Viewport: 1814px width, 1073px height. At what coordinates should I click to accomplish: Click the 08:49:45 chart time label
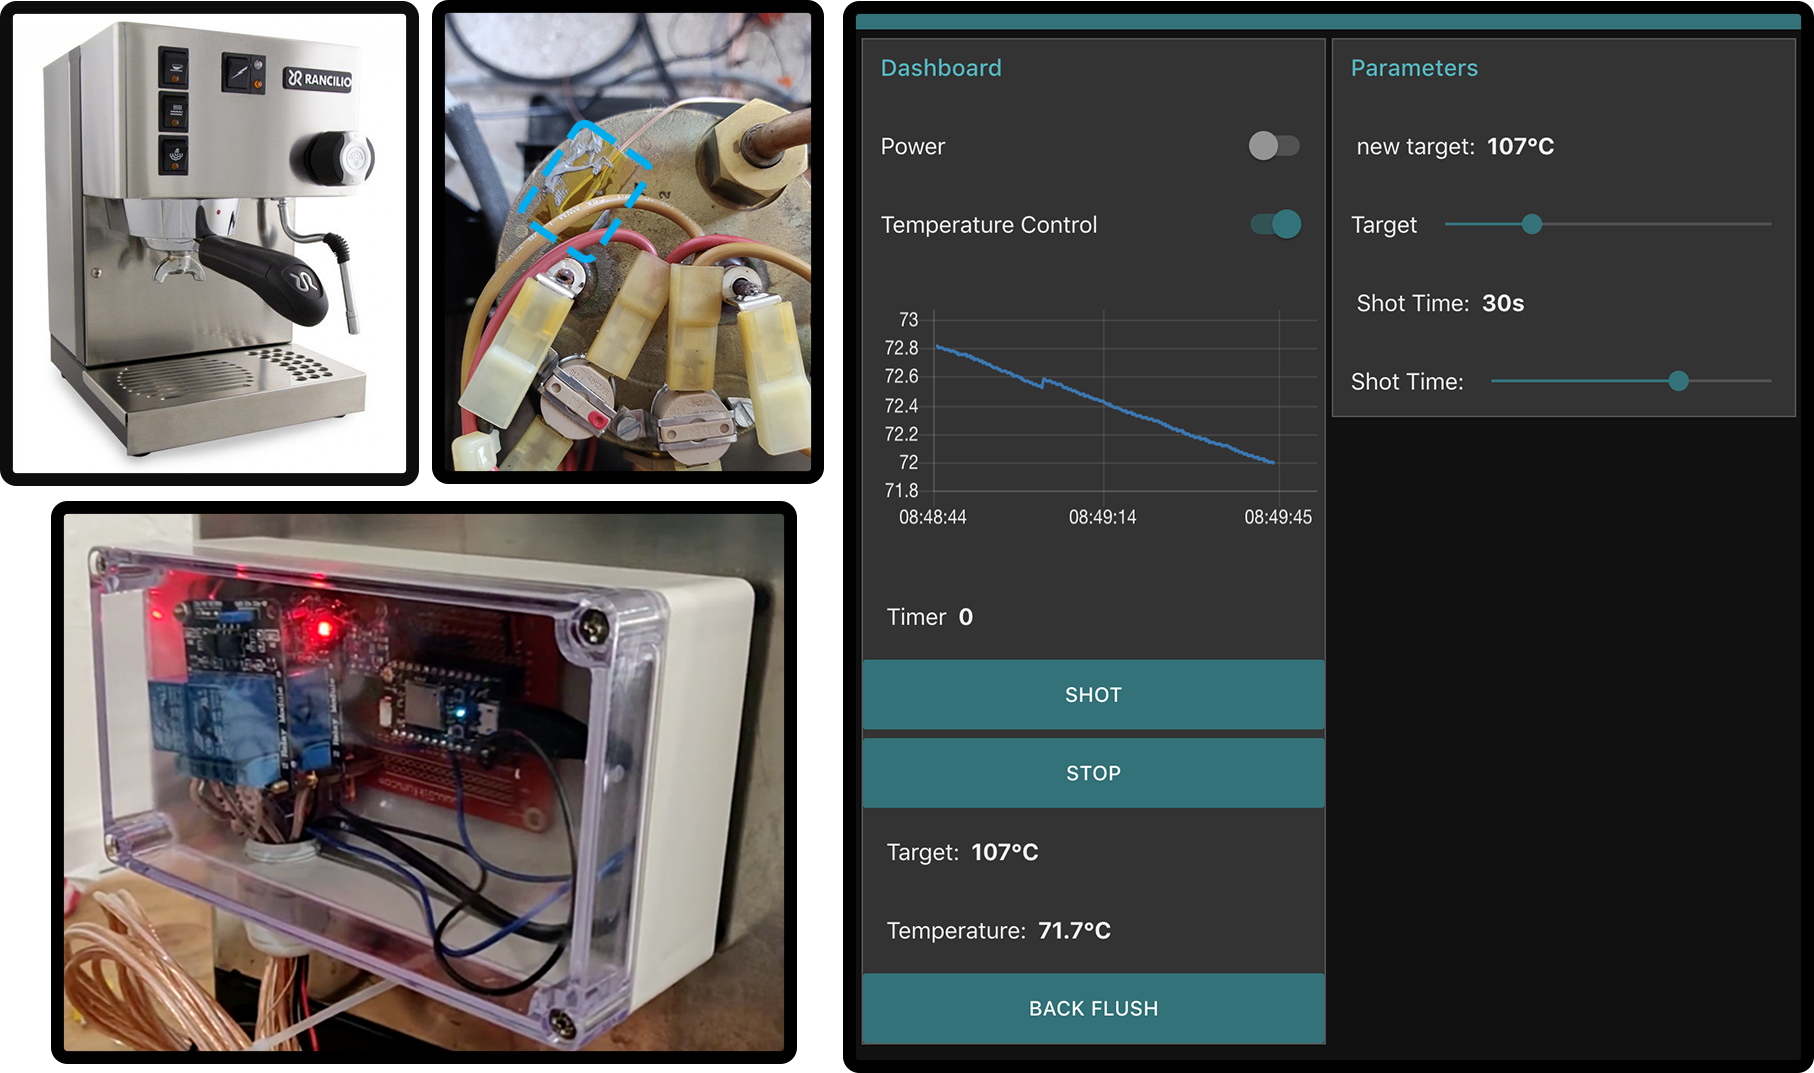pos(1278,517)
